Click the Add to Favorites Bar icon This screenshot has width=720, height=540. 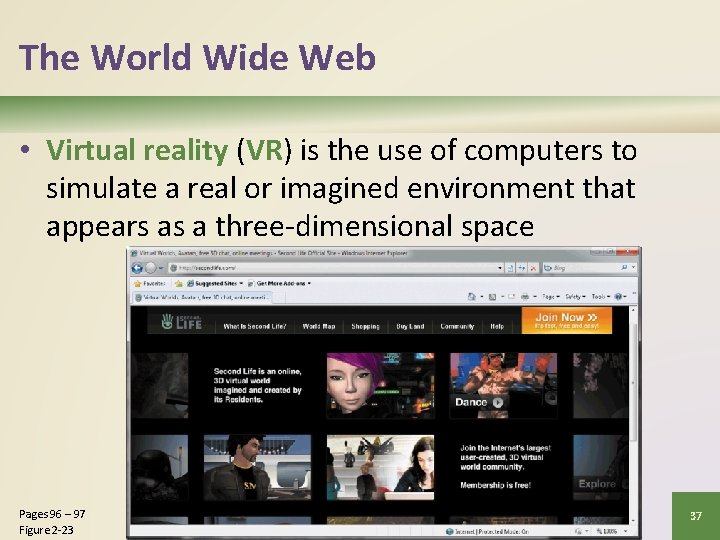tap(179, 284)
